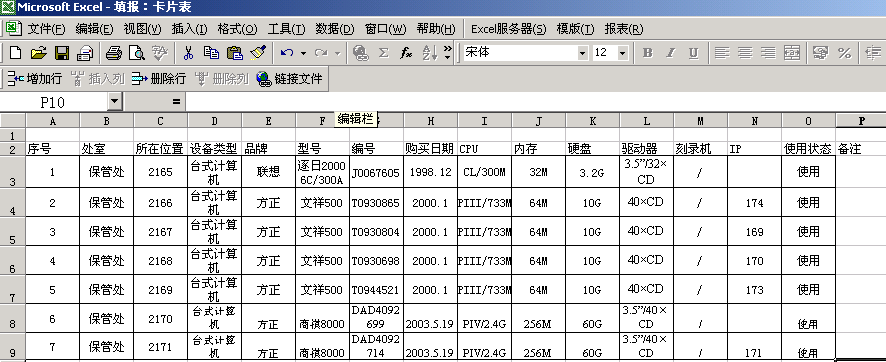Viewport: 886px width, 362px height.
Task: Apply the Percent style icon
Action: click(844, 53)
